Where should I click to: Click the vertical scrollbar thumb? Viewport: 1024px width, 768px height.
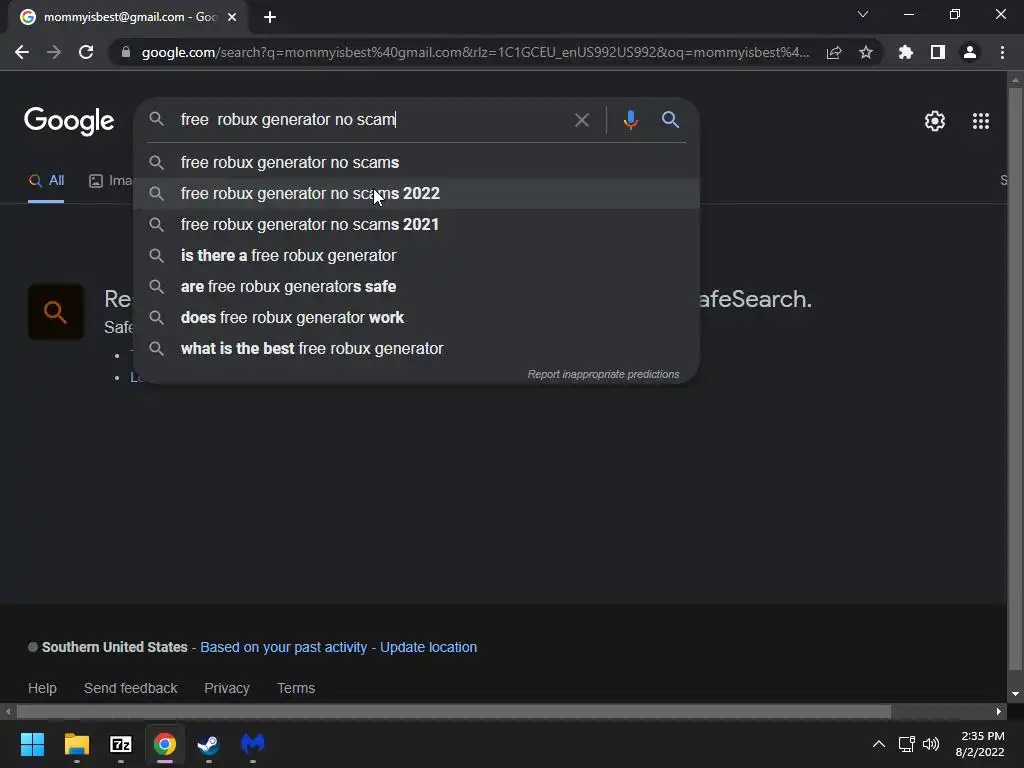(1015, 379)
